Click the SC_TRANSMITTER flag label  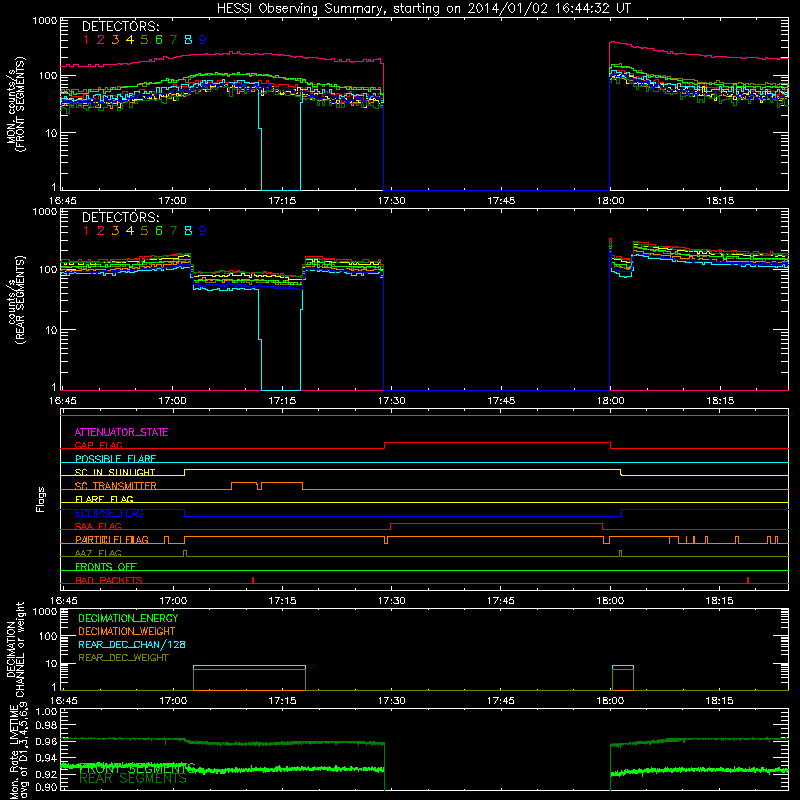point(115,486)
